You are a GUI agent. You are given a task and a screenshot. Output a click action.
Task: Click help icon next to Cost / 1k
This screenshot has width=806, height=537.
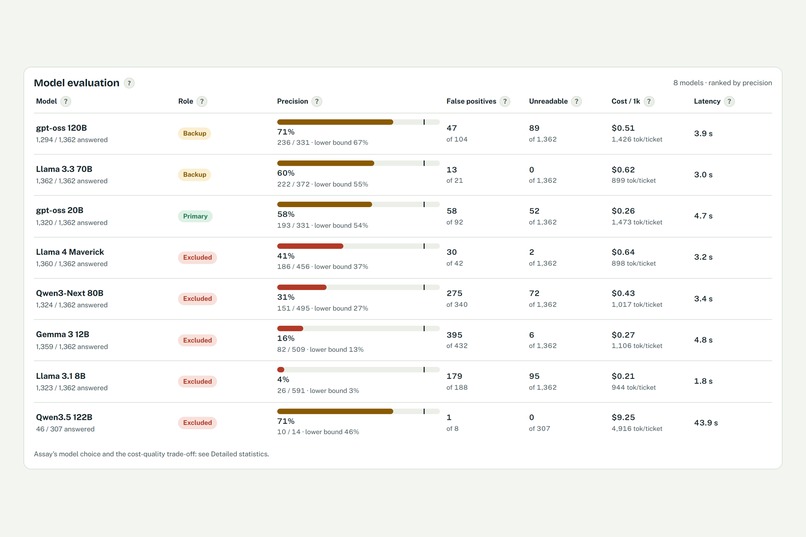click(x=649, y=101)
